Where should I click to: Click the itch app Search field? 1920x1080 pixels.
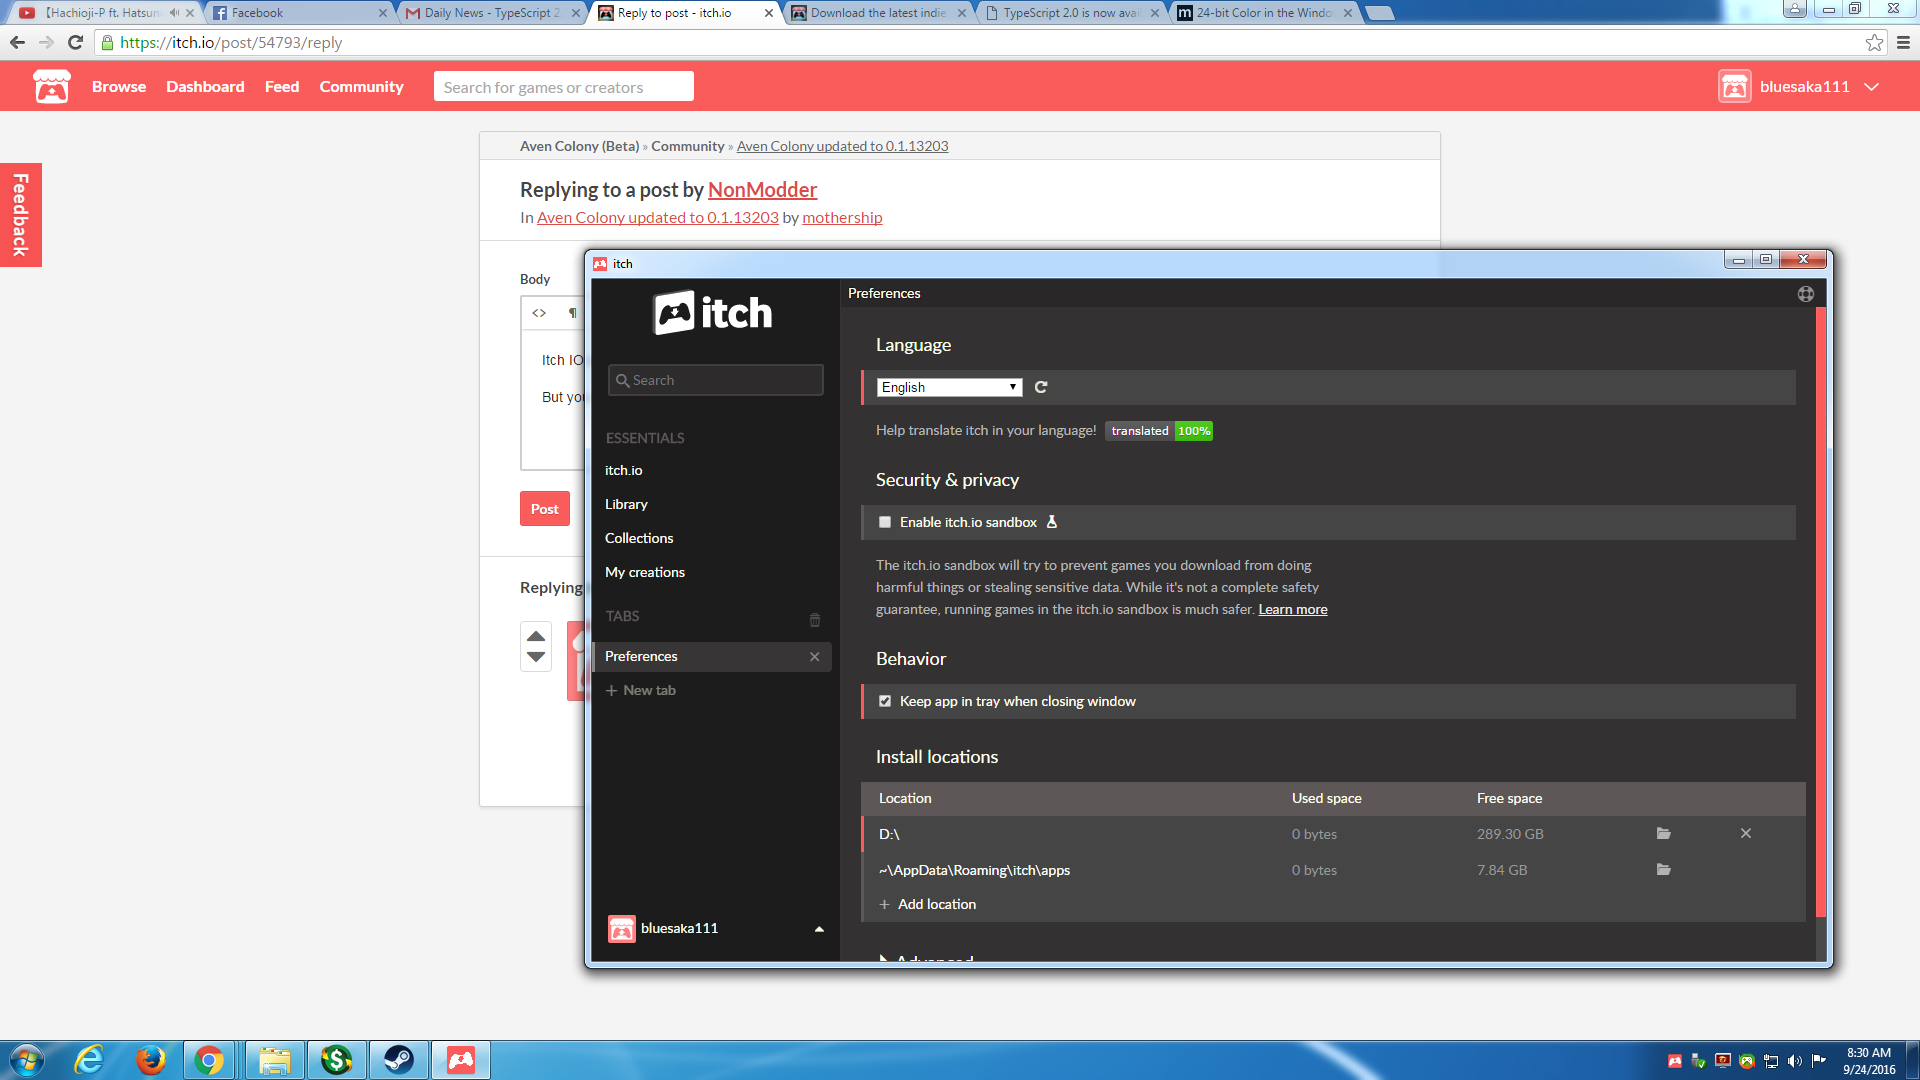tap(716, 380)
